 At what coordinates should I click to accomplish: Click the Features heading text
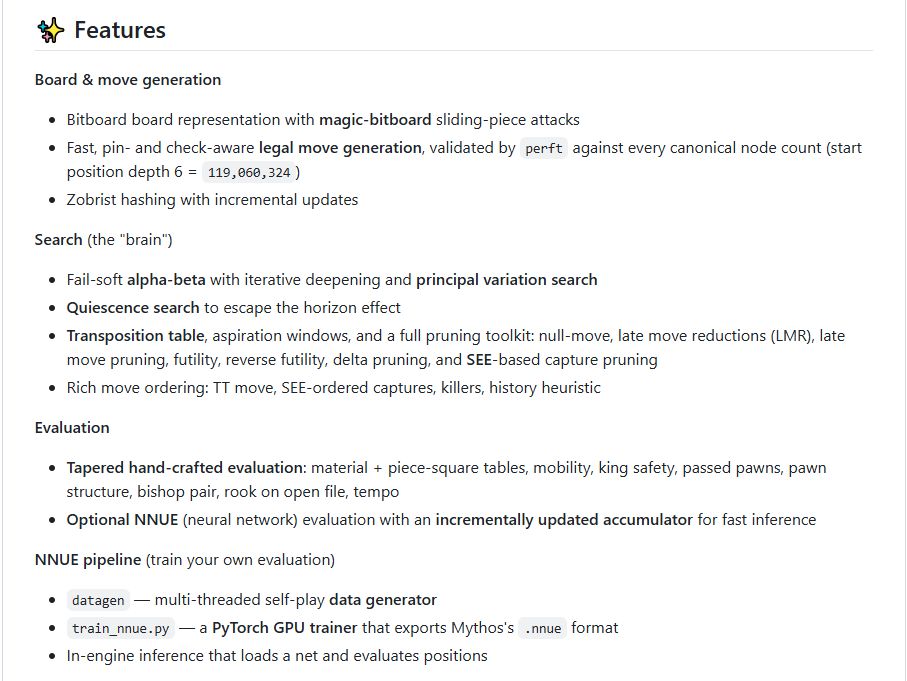coord(120,30)
